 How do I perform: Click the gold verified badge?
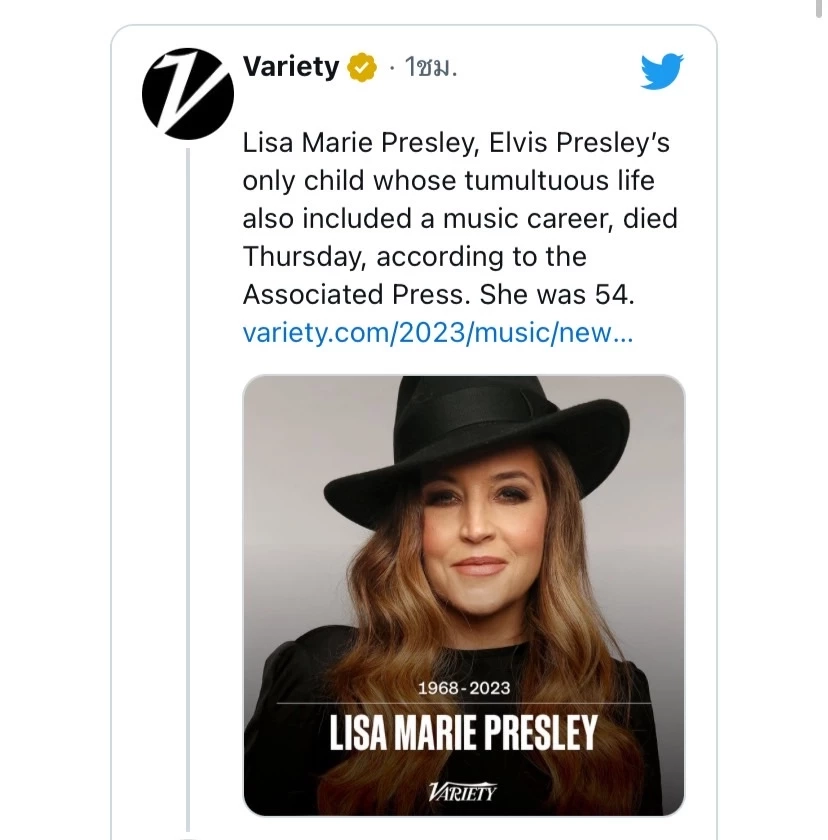361,68
